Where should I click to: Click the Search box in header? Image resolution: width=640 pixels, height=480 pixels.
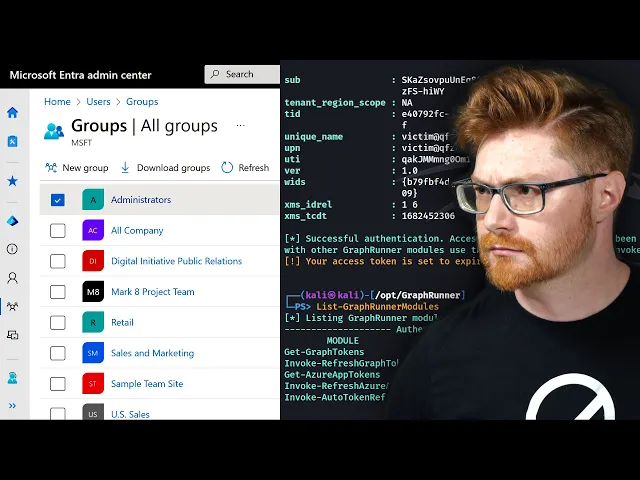tap(242, 74)
